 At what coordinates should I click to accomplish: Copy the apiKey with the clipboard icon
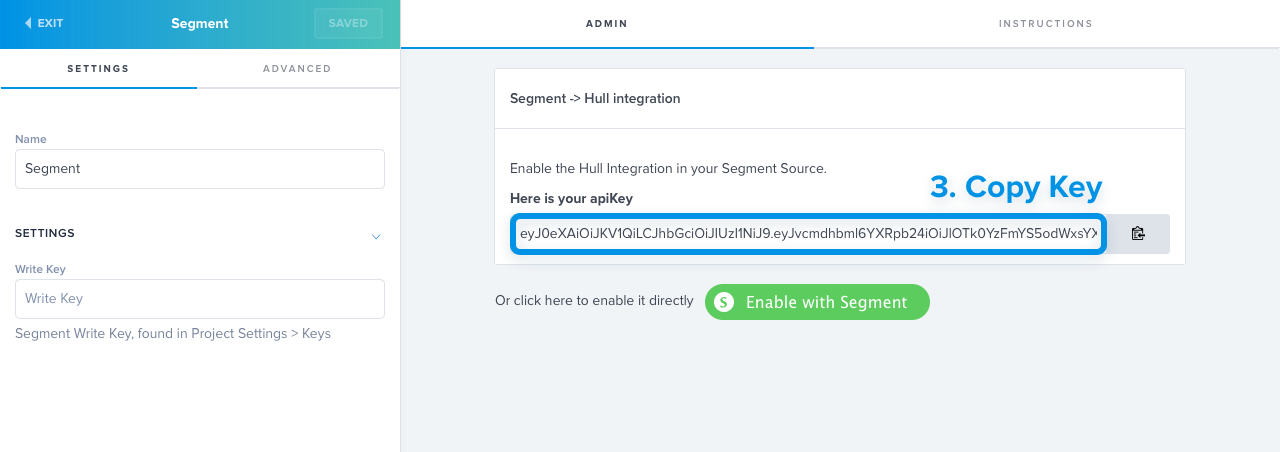(1138, 234)
